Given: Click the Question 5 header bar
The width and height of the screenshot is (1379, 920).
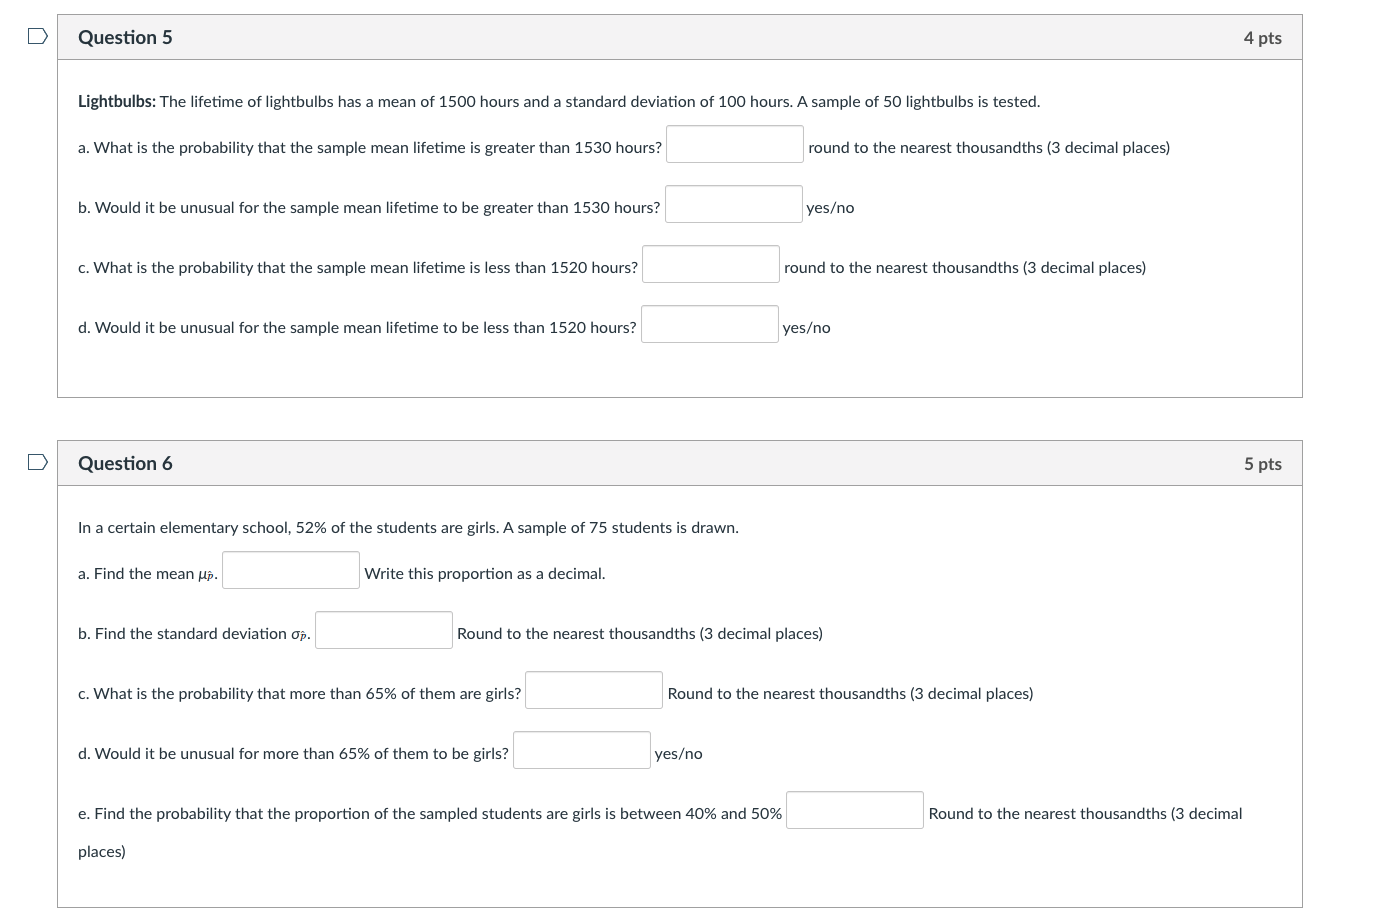Looking at the screenshot, I should (680, 36).
